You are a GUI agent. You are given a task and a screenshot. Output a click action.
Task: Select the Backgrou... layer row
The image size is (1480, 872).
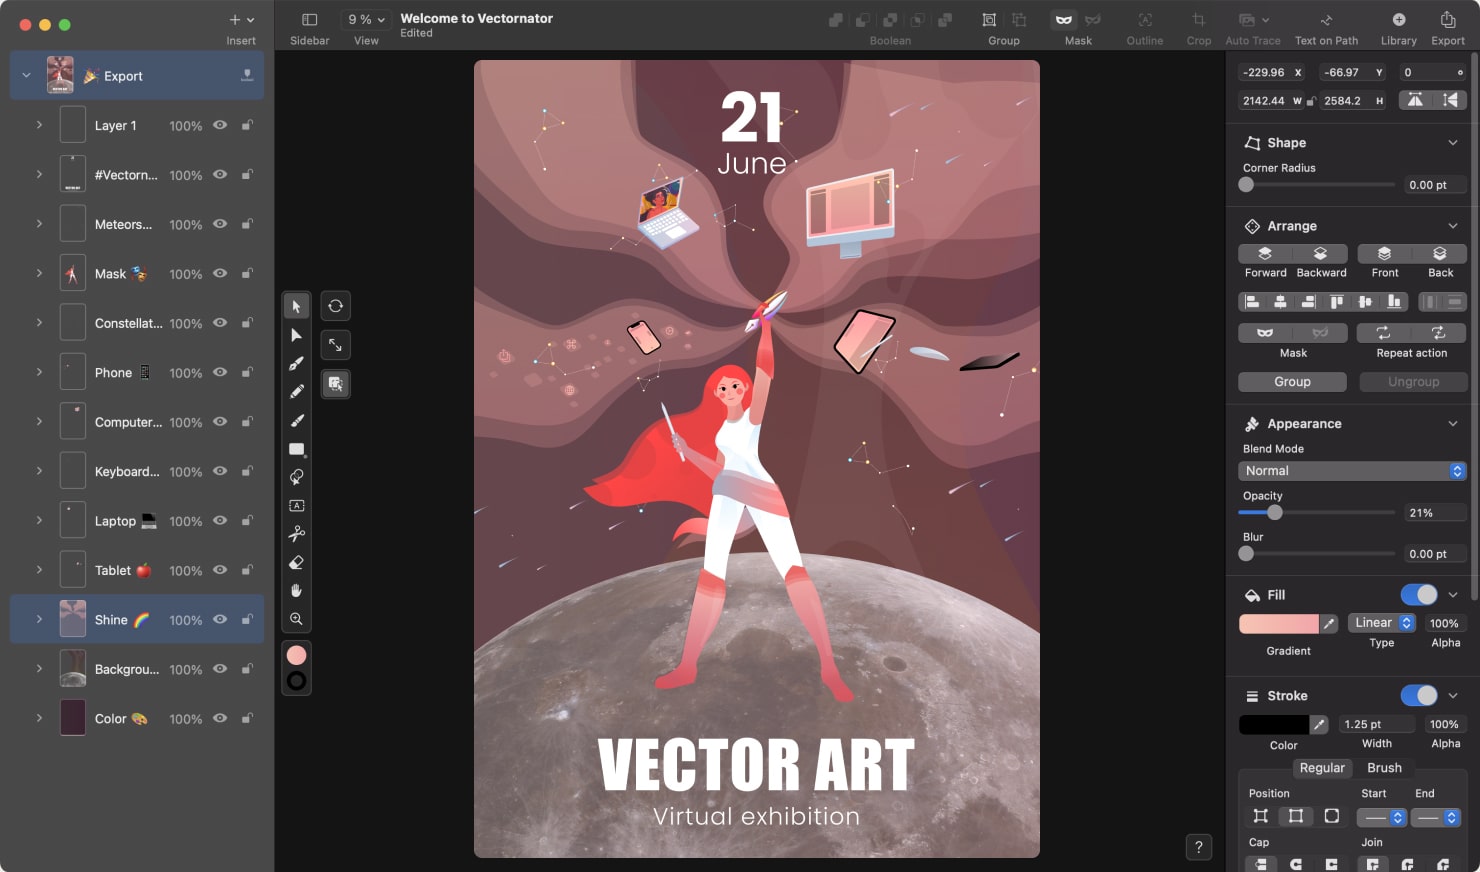[x=137, y=669]
